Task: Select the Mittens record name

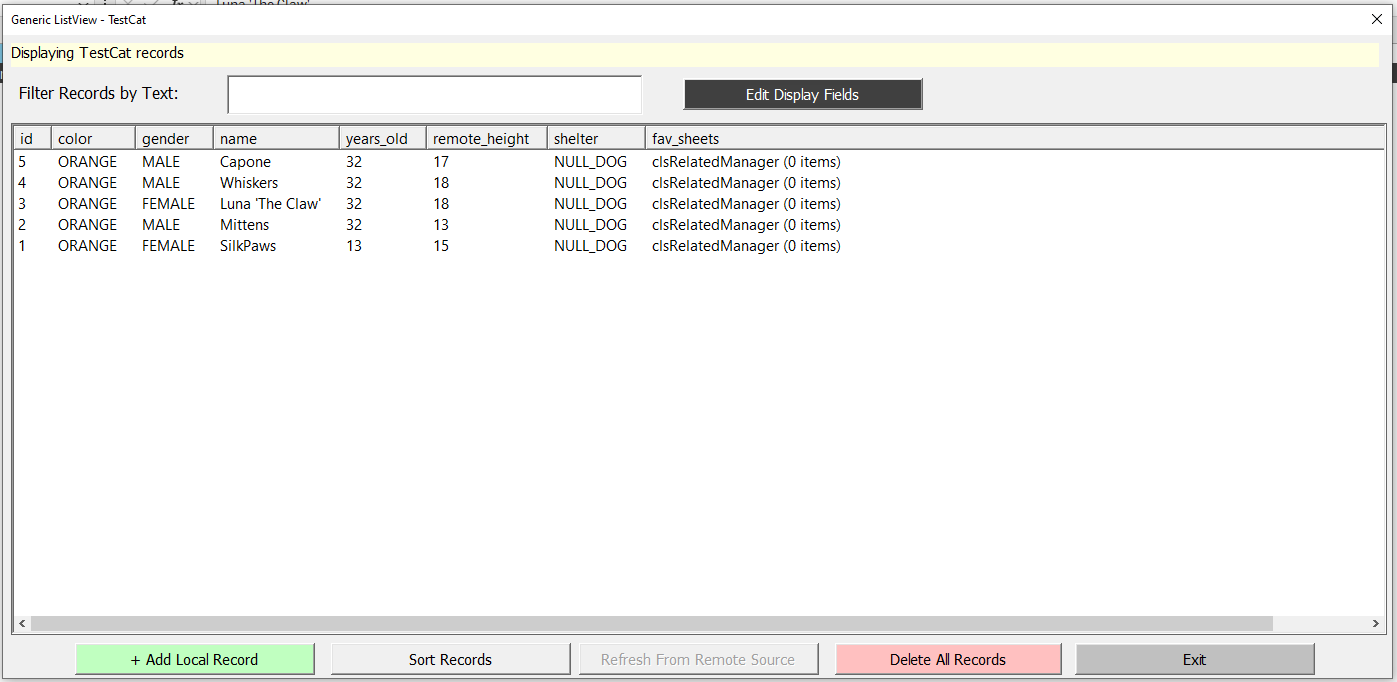Action: coord(244,225)
